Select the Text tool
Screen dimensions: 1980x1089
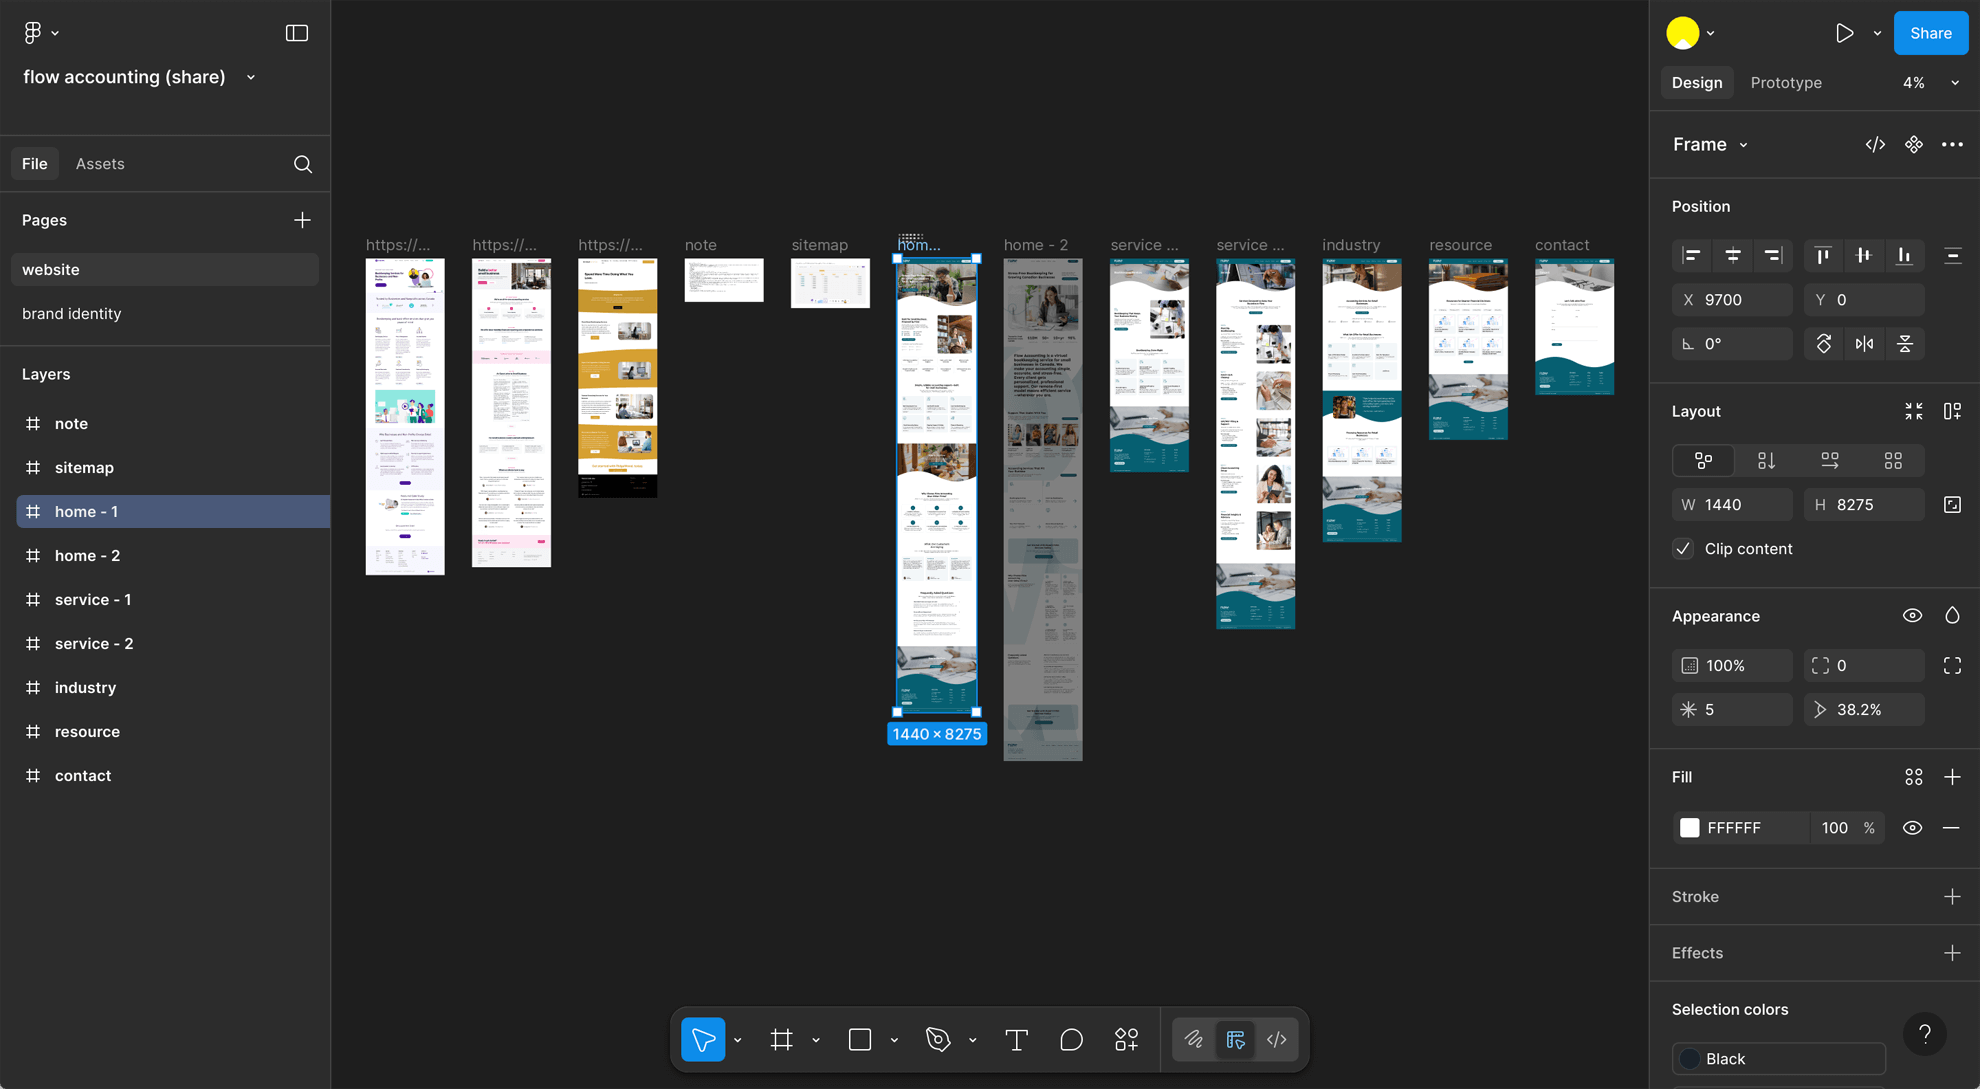1016,1039
